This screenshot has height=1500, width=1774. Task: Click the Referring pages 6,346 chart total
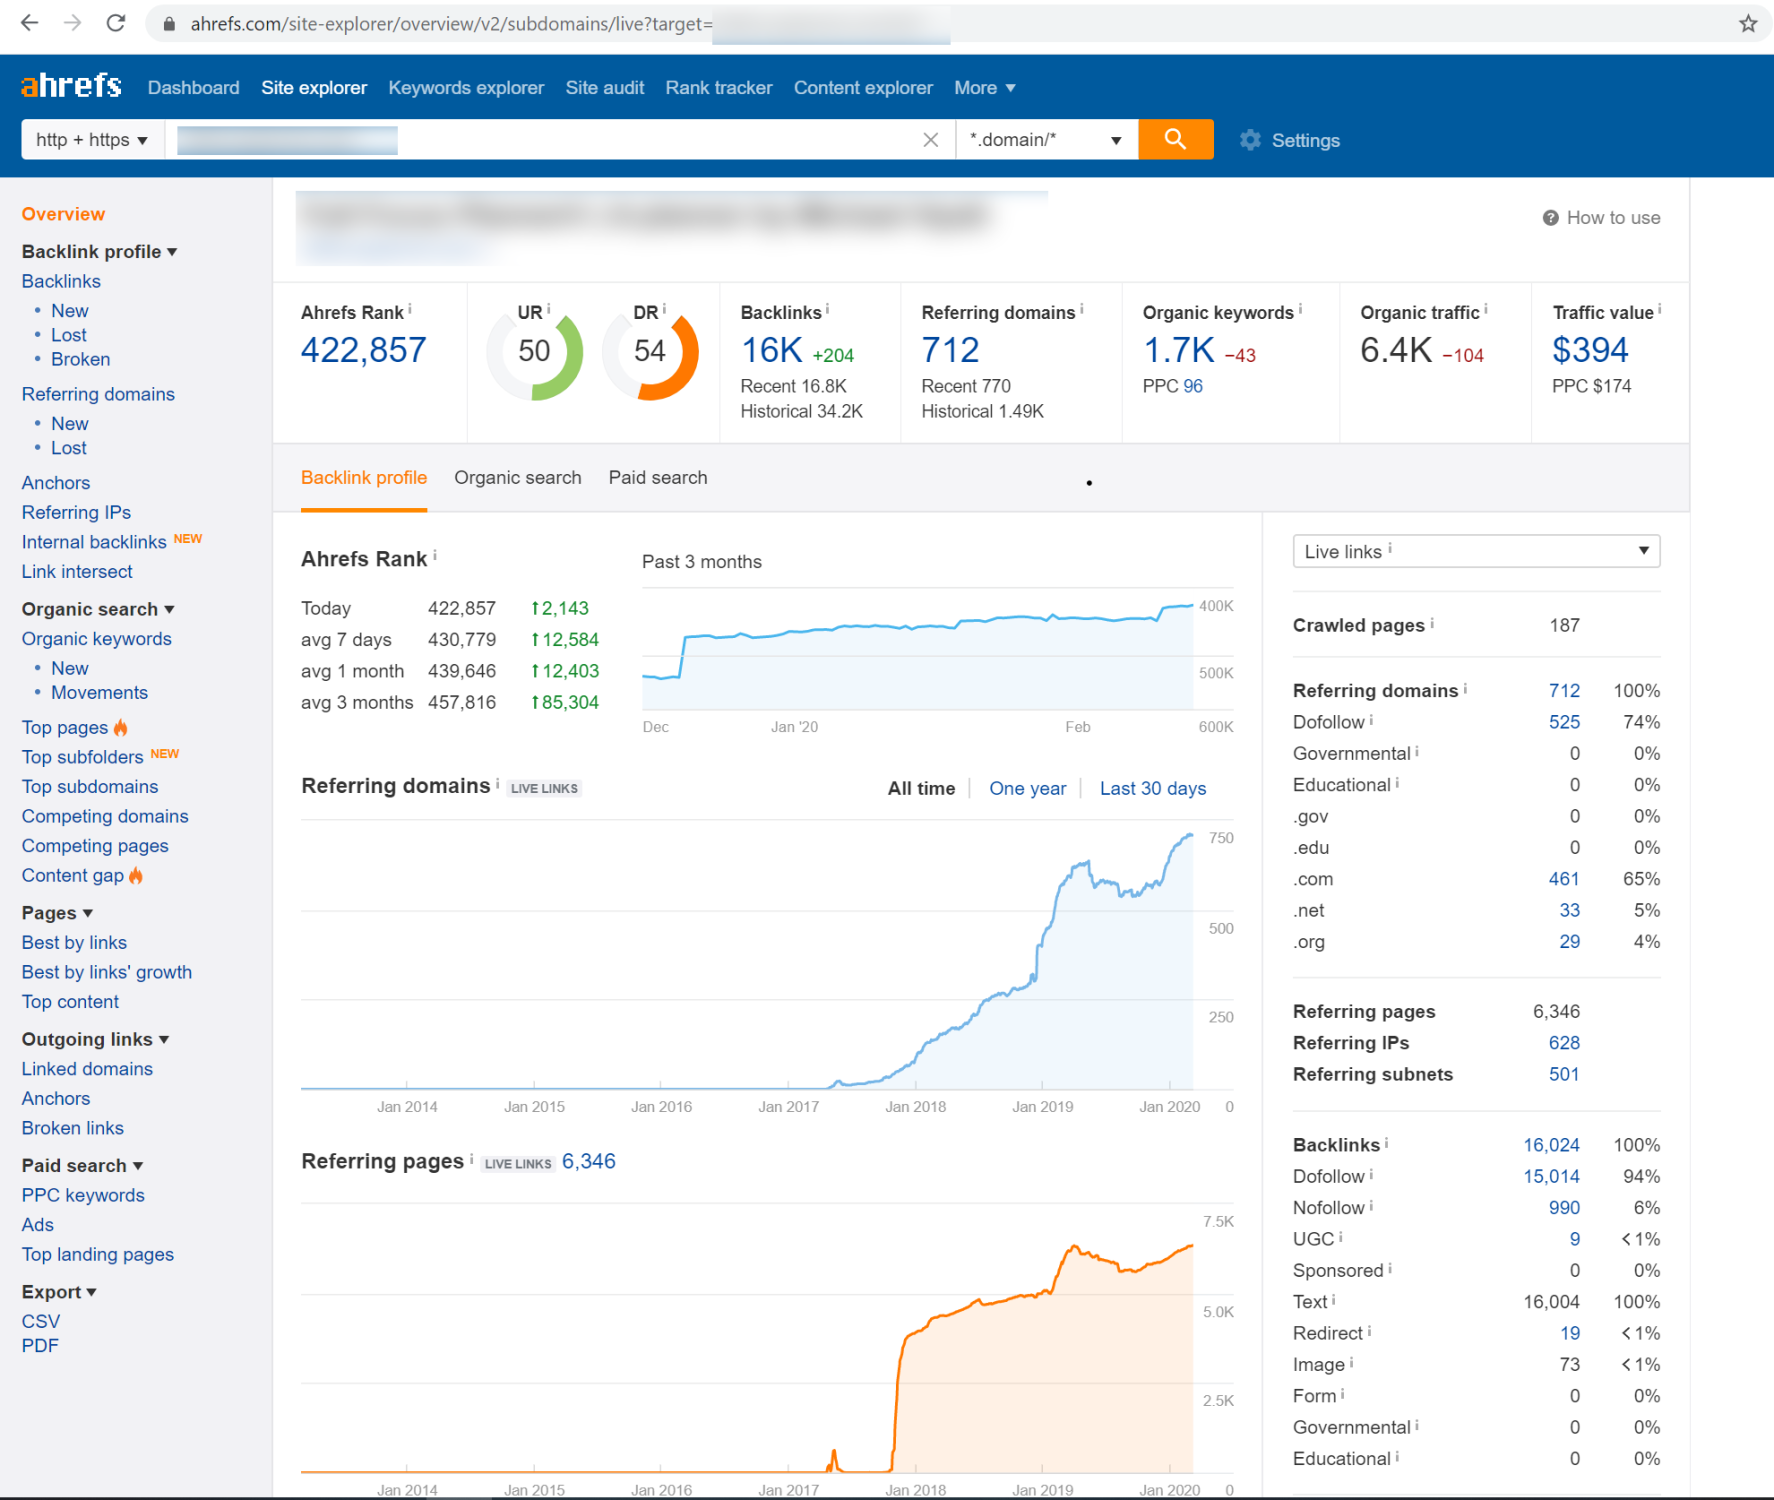(x=589, y=1162)
